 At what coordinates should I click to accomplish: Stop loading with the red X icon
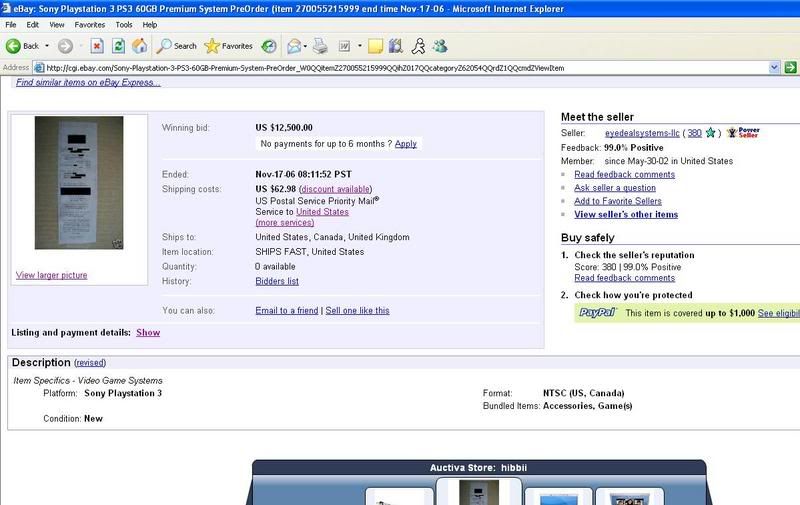(x=96, y=46)
